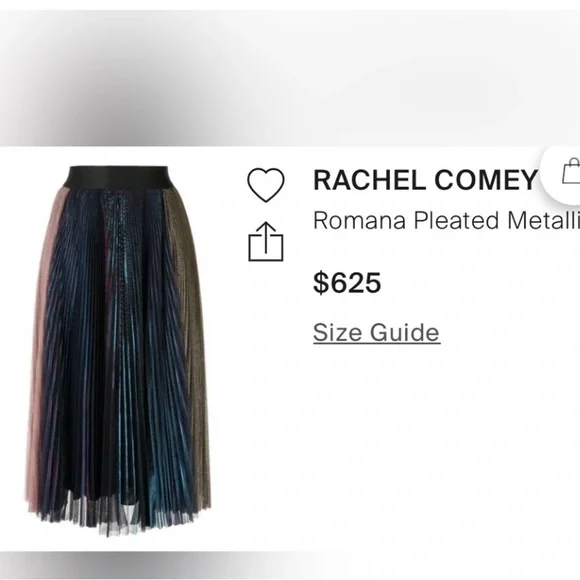Favorite the skirt with the heart icon
Screen dimensions: 580x580
pyautogui.click(x=266, y=185)
